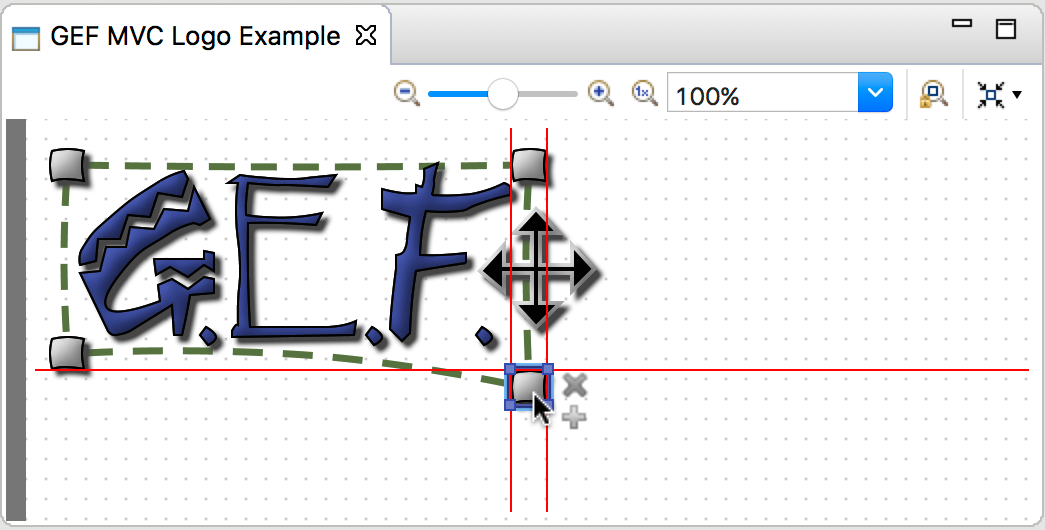Click the bottom-left gray anchor handle
The image size is (1045, 530).
pos(68,353)
